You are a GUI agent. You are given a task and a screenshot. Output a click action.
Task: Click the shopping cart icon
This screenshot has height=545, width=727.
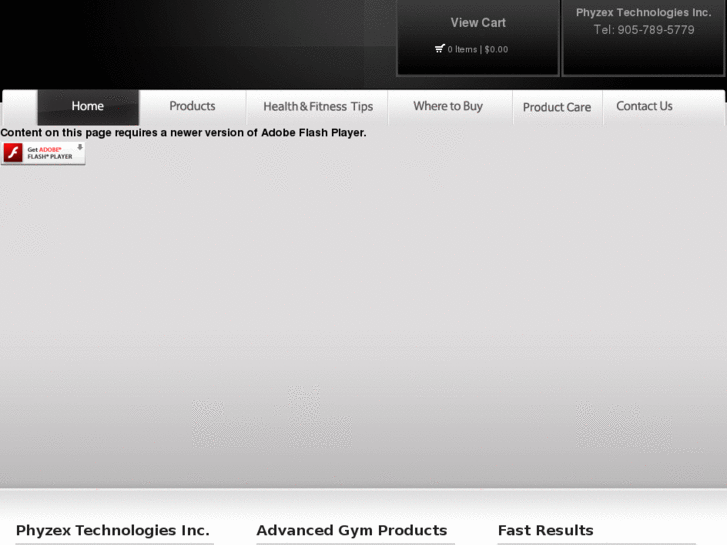click(x=440, y=48)
